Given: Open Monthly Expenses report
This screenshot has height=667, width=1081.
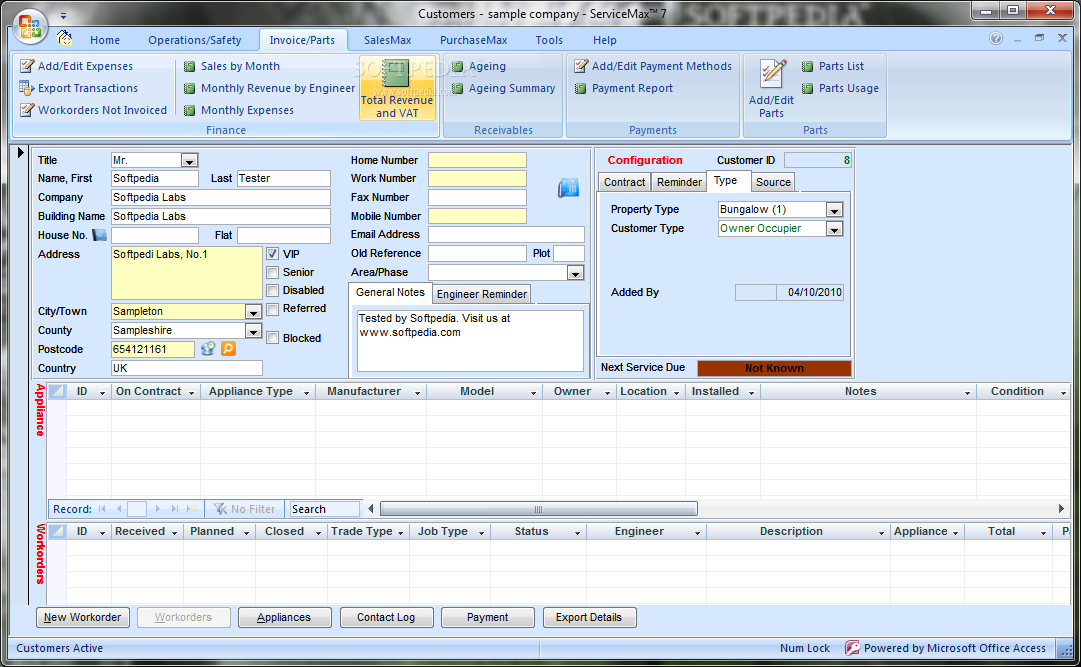Looking at the screenshot, I should click(x=239, y=110).
